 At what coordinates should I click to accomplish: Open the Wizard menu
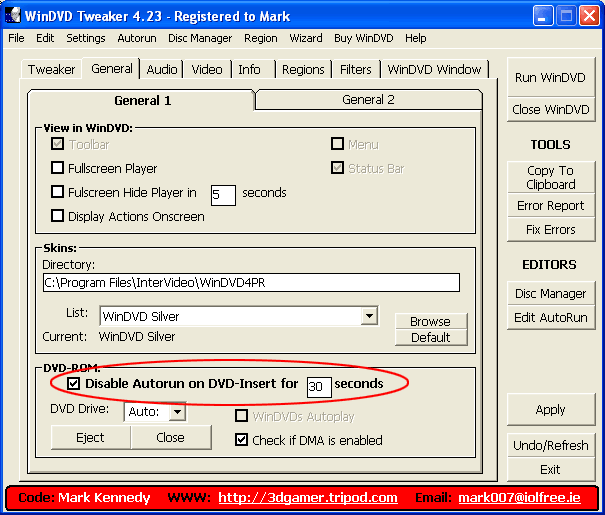(306, 38)
